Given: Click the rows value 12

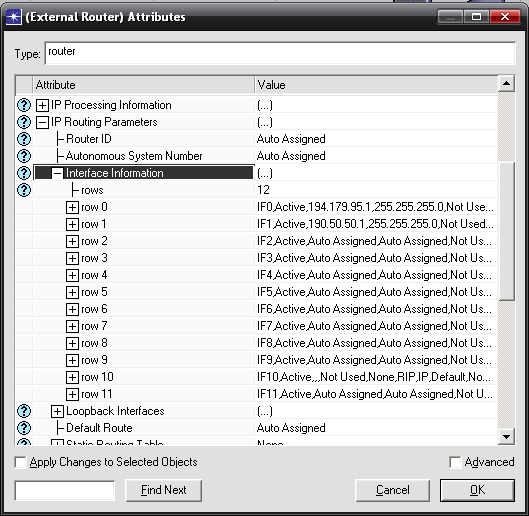Looking at the screenshot, I should (x=263, y=190).
